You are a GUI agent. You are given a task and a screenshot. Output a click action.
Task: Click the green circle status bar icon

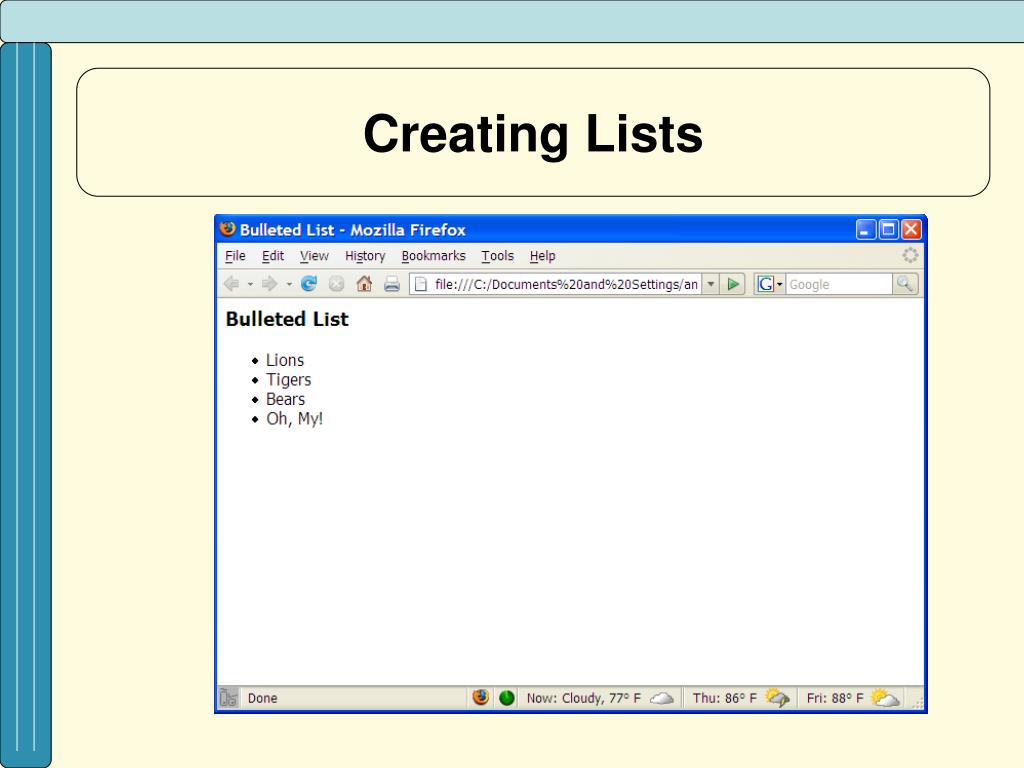[507, 698]
